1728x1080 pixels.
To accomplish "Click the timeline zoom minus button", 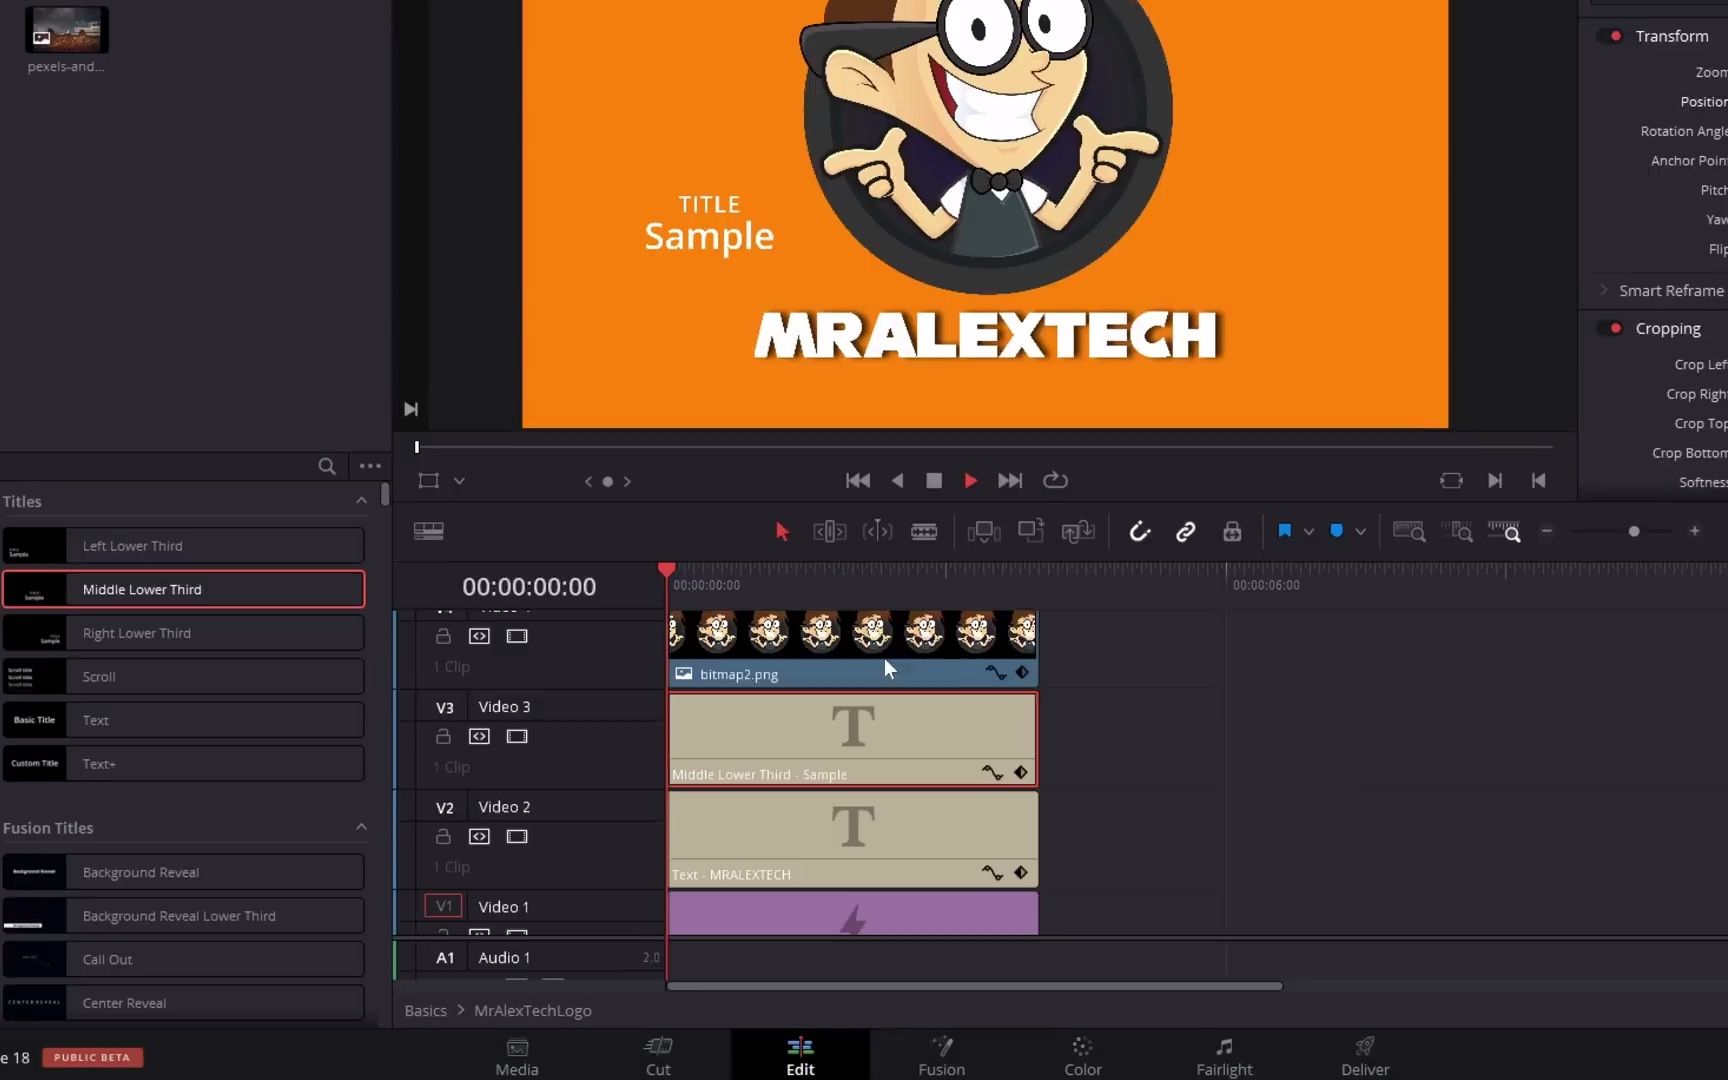I will tap(1546, 531).
